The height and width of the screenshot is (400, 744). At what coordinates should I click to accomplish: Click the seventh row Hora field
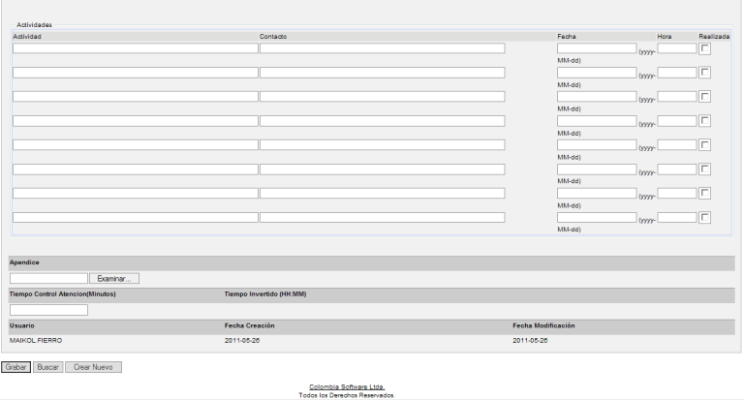point(676,193)
